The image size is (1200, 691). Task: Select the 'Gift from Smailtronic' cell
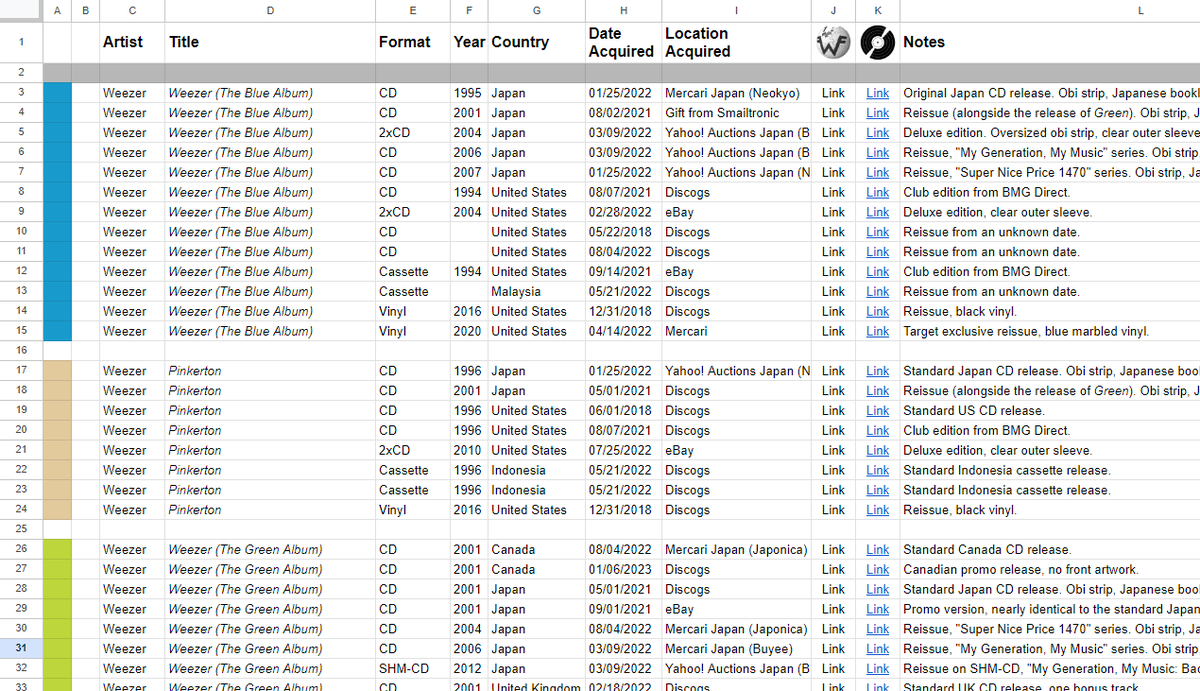(x=736, y=113)
